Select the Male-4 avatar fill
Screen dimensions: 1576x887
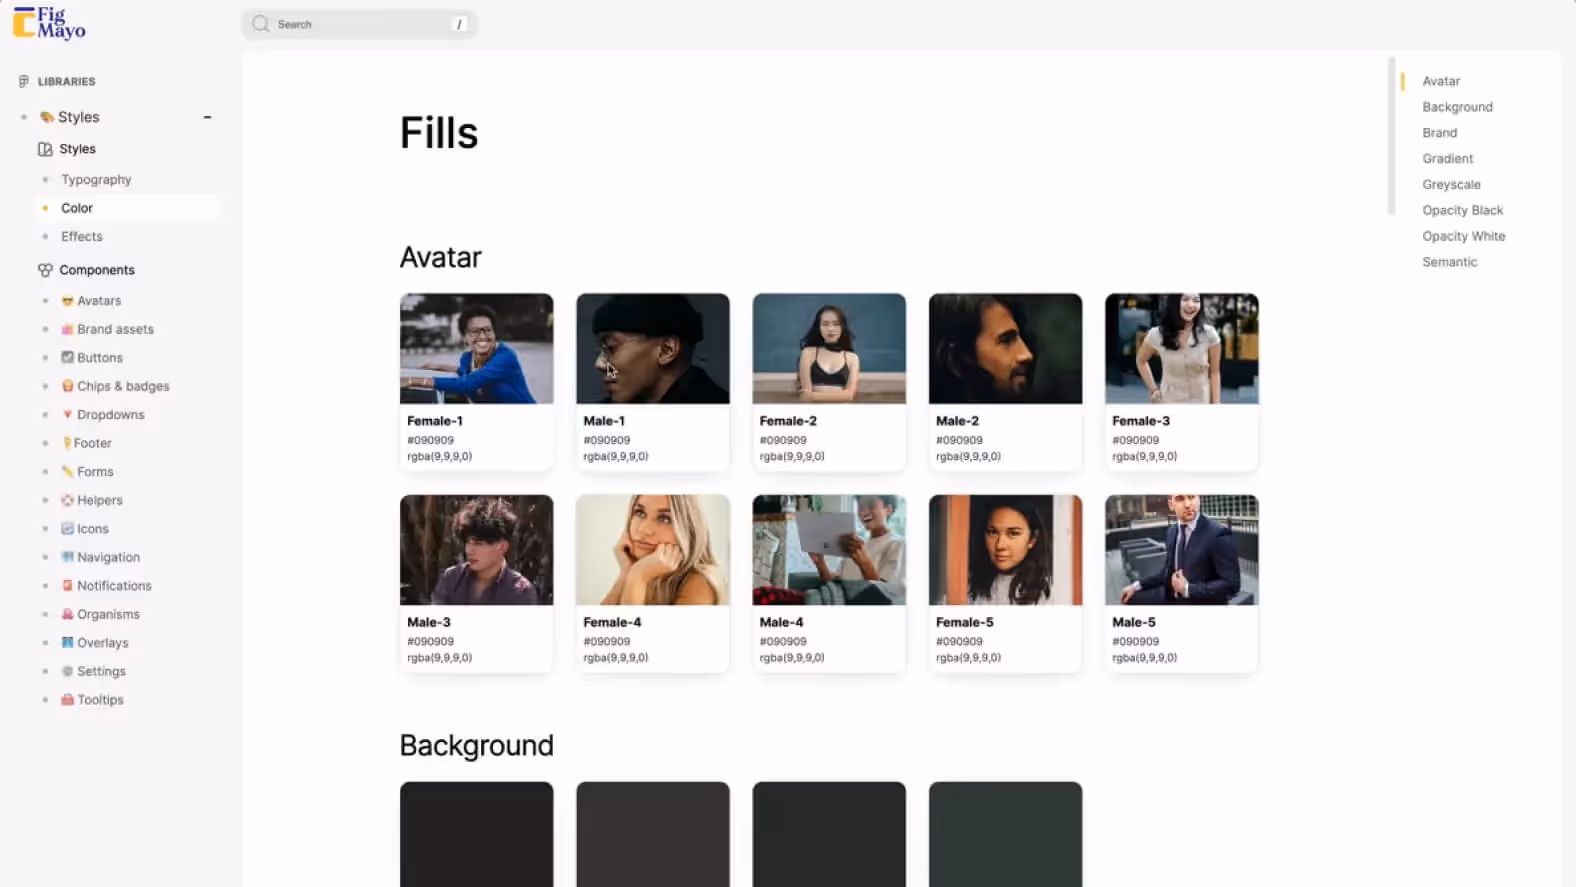(829, 583)
